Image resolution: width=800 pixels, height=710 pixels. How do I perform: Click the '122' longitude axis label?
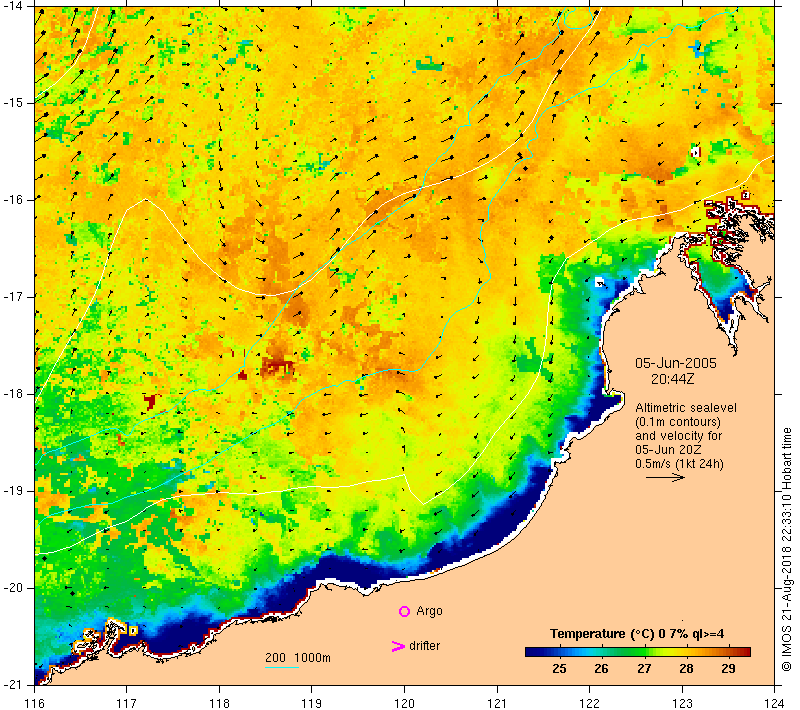click(x=589, y=703)
